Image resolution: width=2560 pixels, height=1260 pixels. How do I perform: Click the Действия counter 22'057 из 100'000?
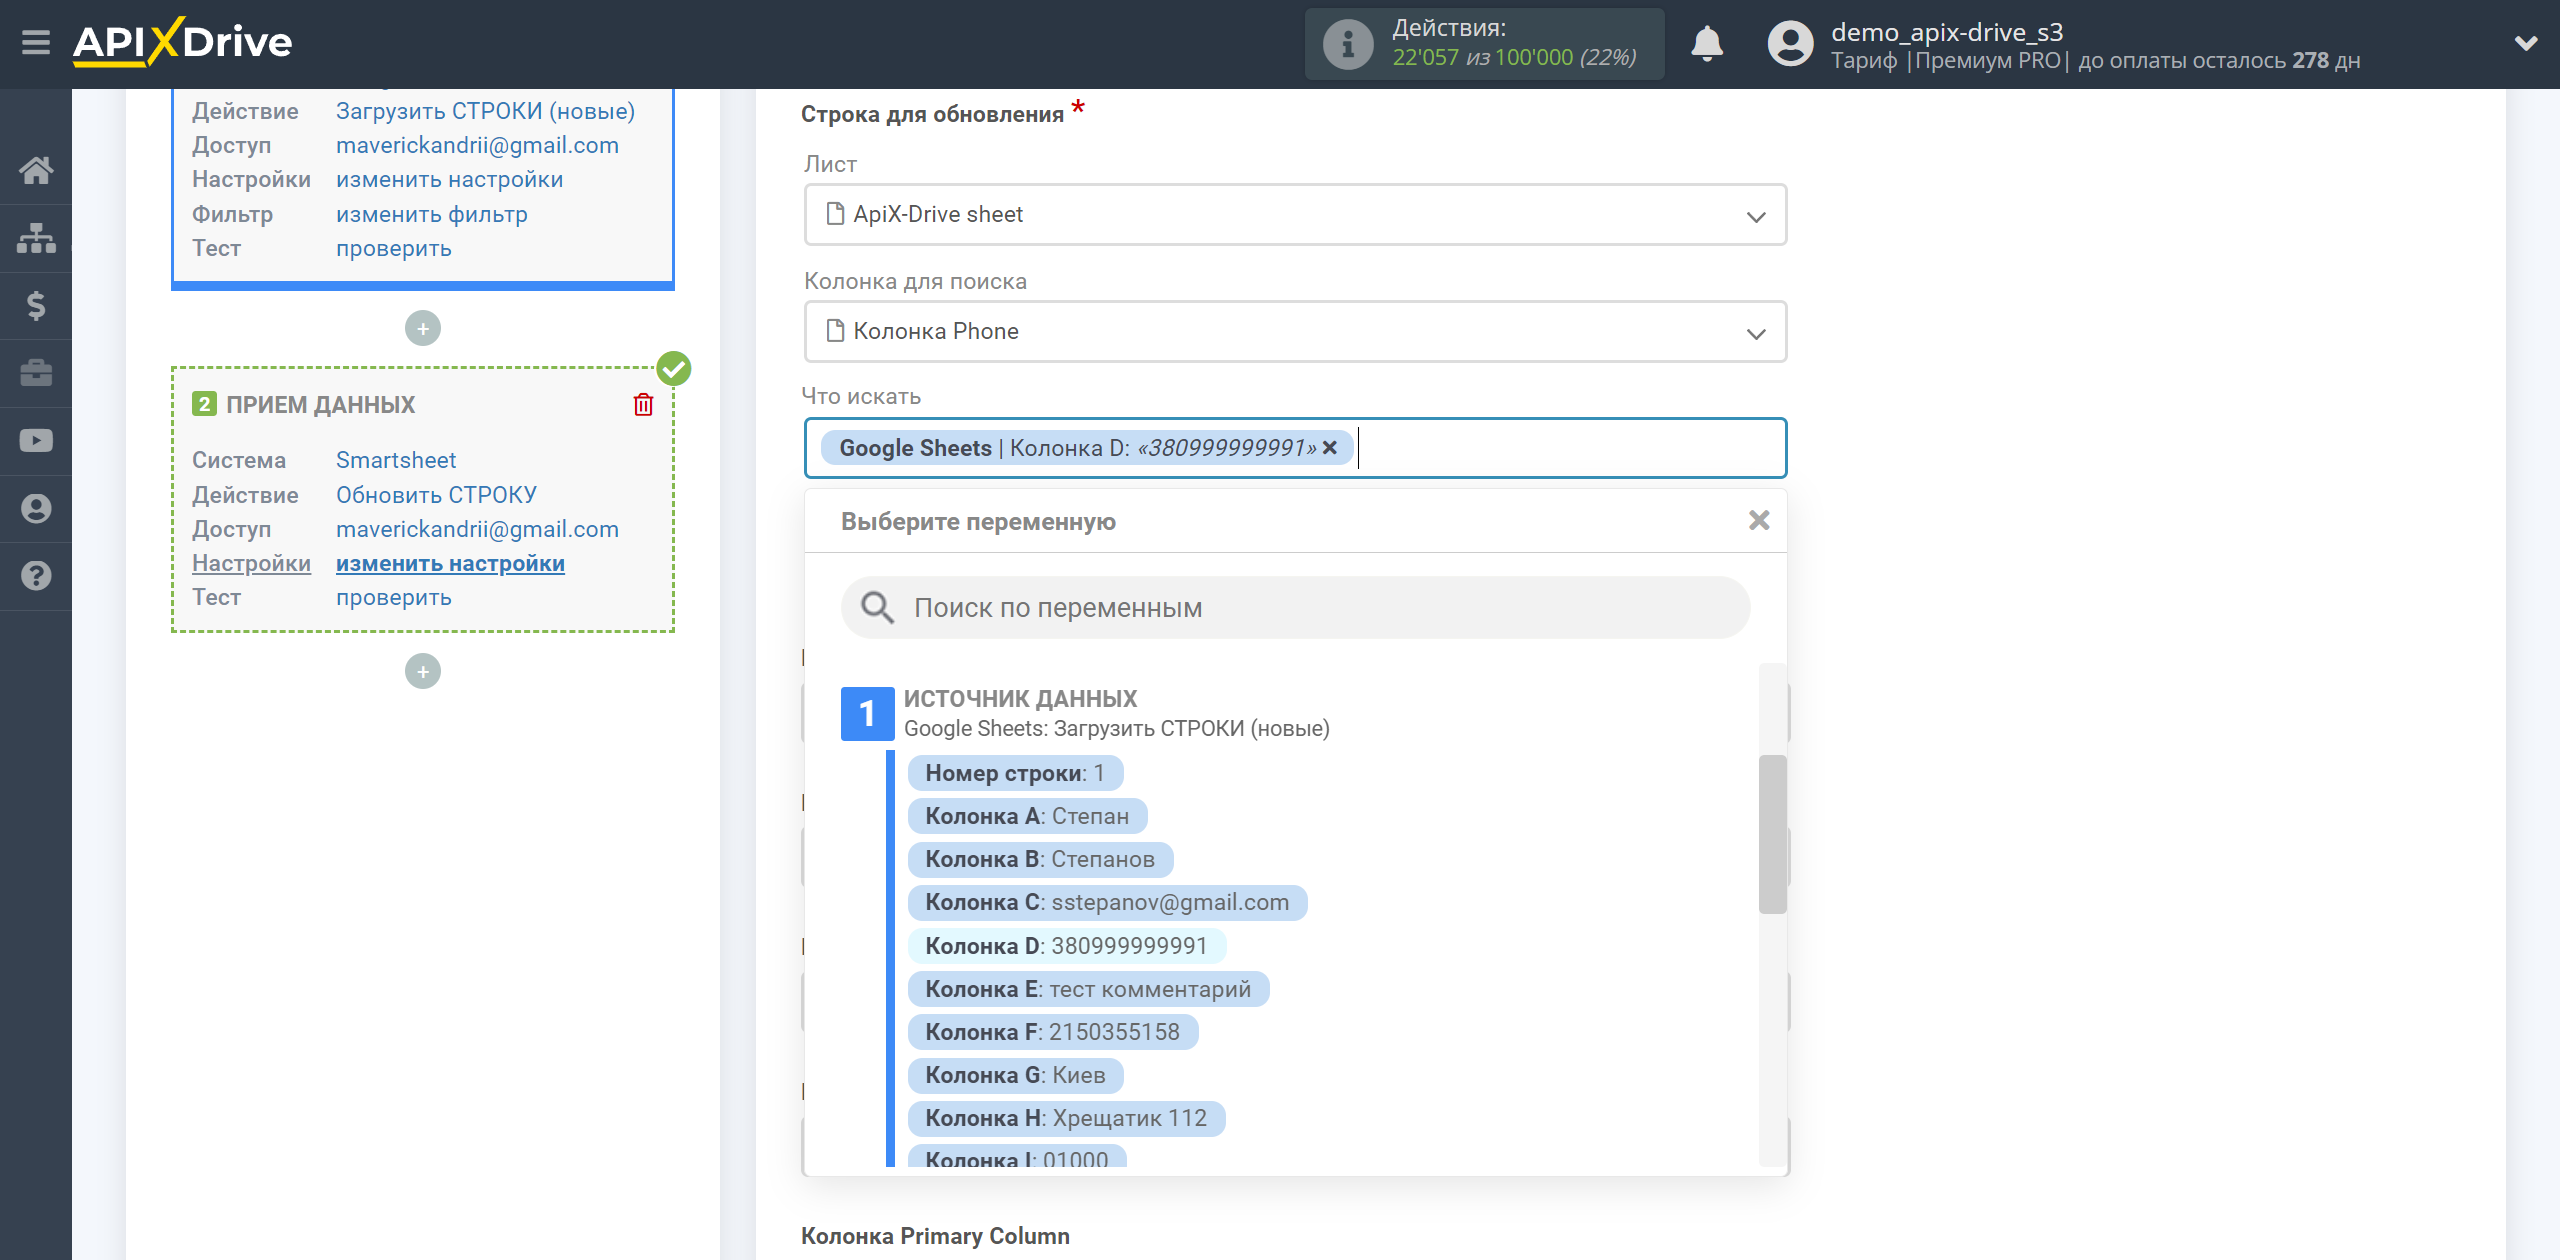[x=1514, y=57]
